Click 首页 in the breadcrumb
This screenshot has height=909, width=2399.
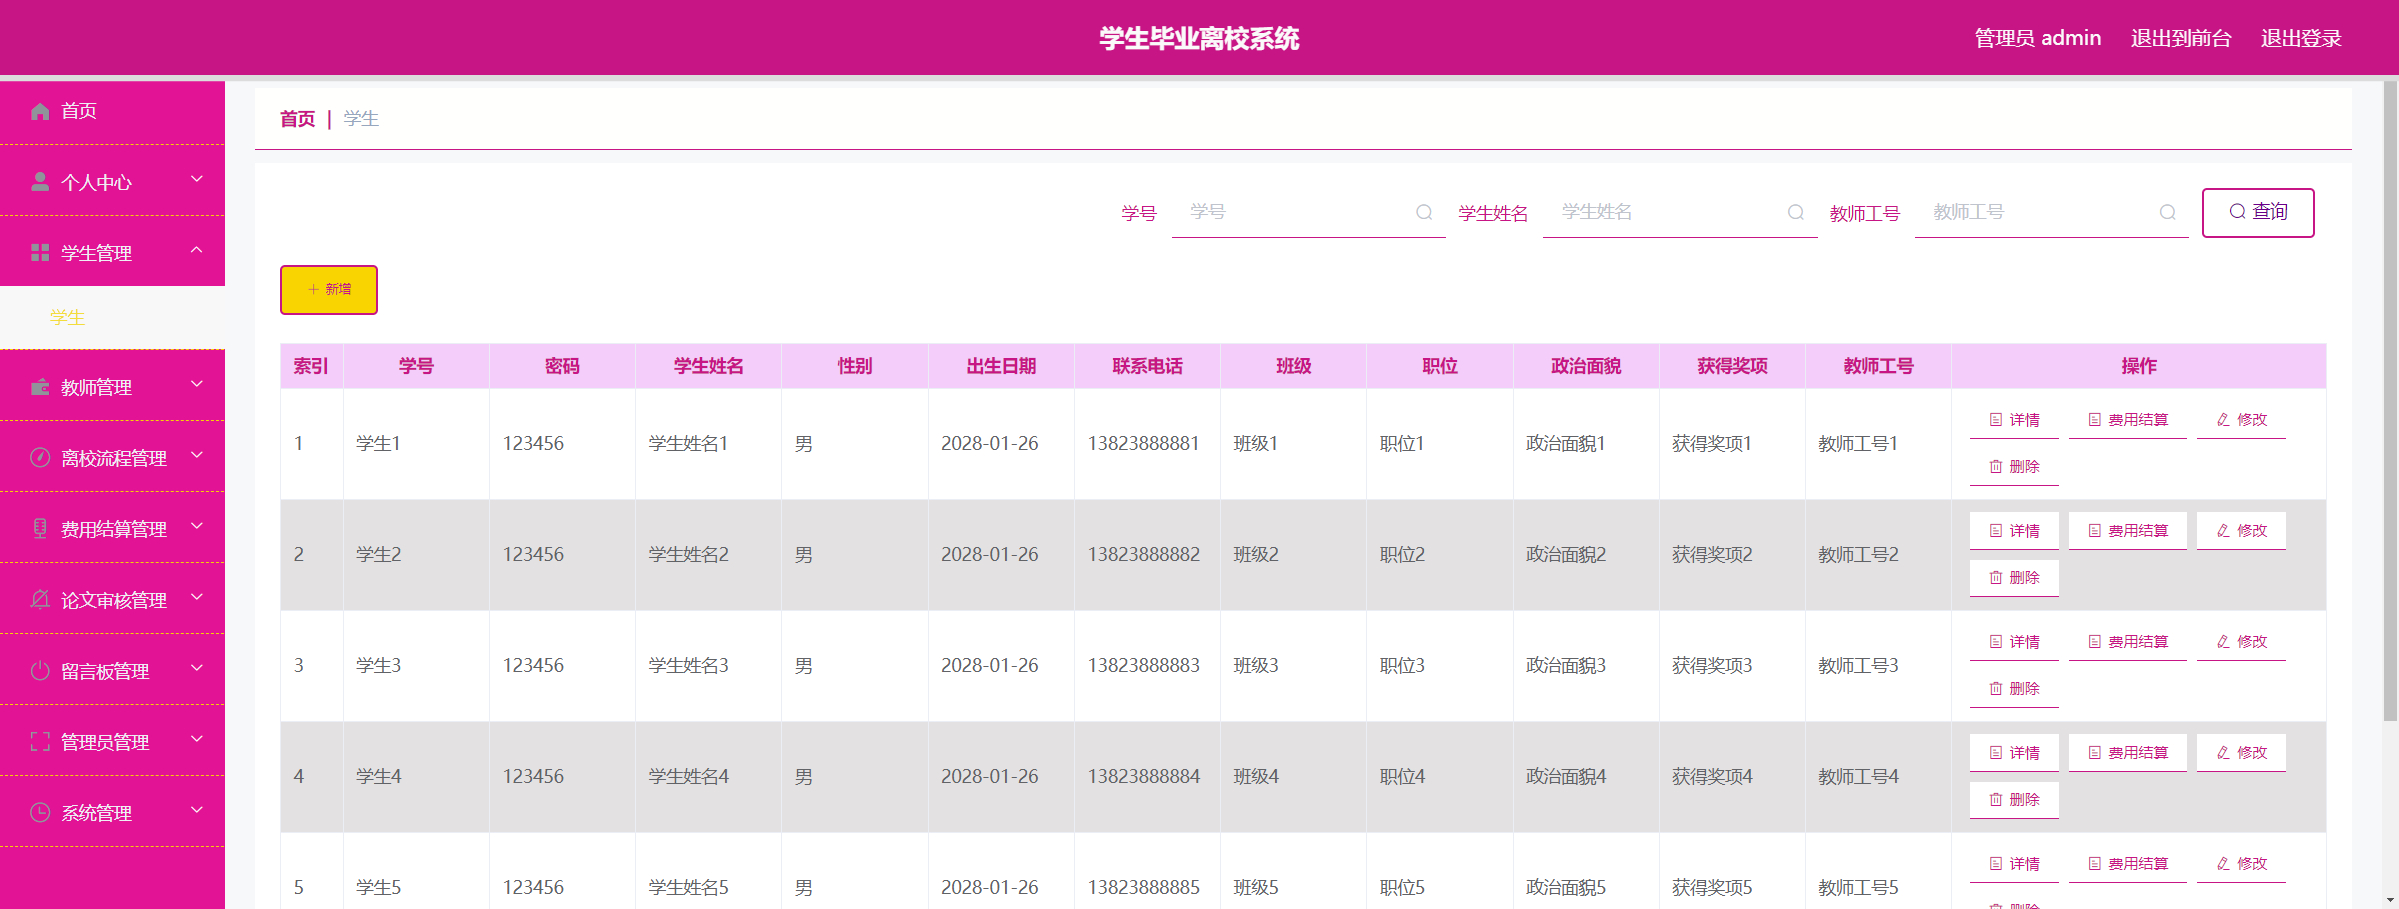click(297, 119)
